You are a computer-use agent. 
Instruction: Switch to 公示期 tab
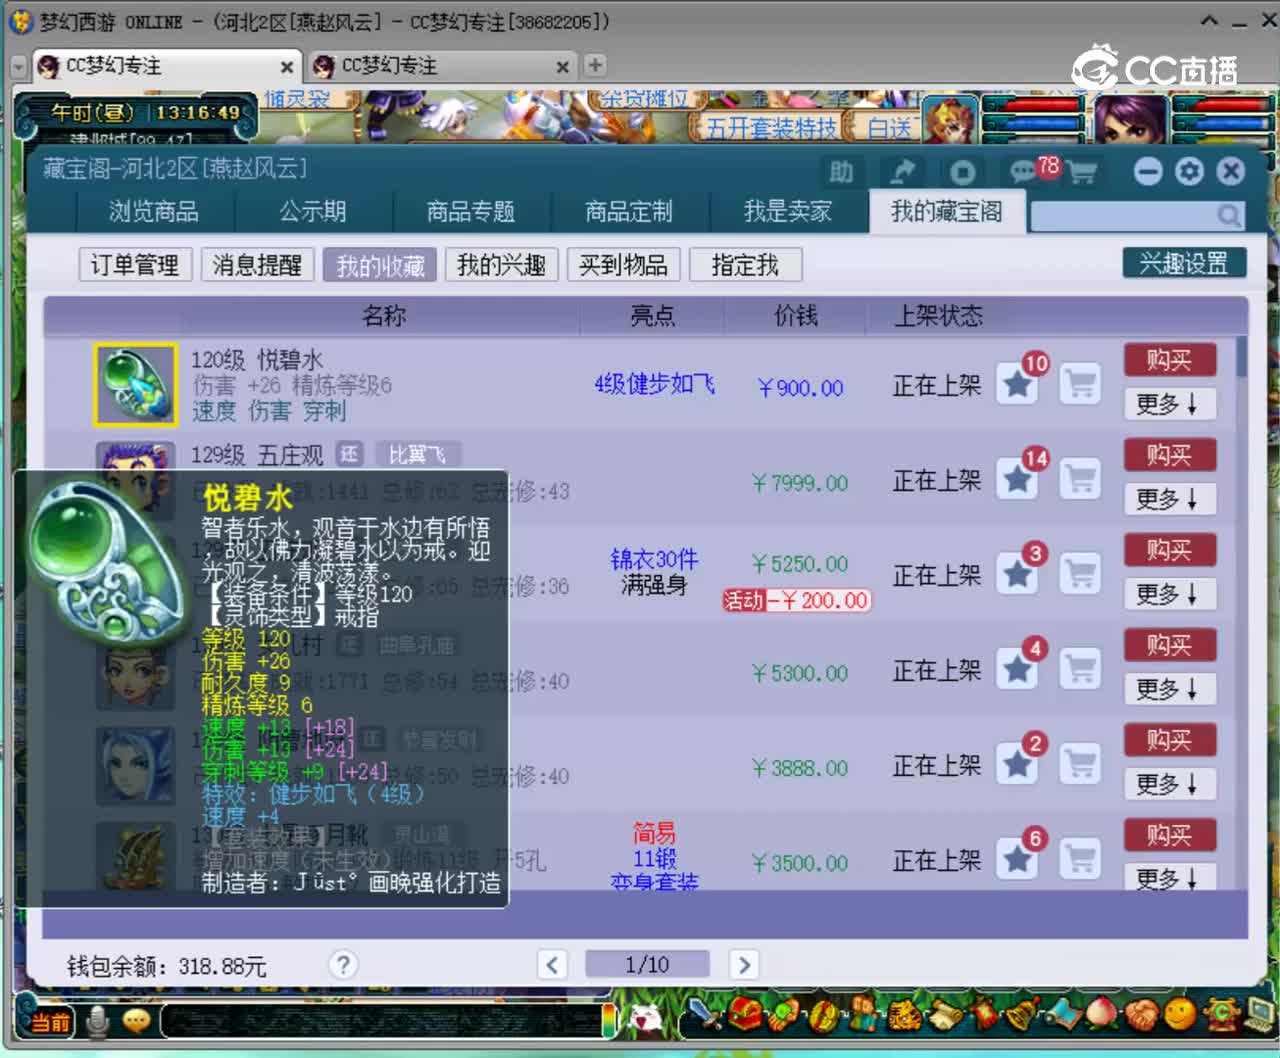313,212
